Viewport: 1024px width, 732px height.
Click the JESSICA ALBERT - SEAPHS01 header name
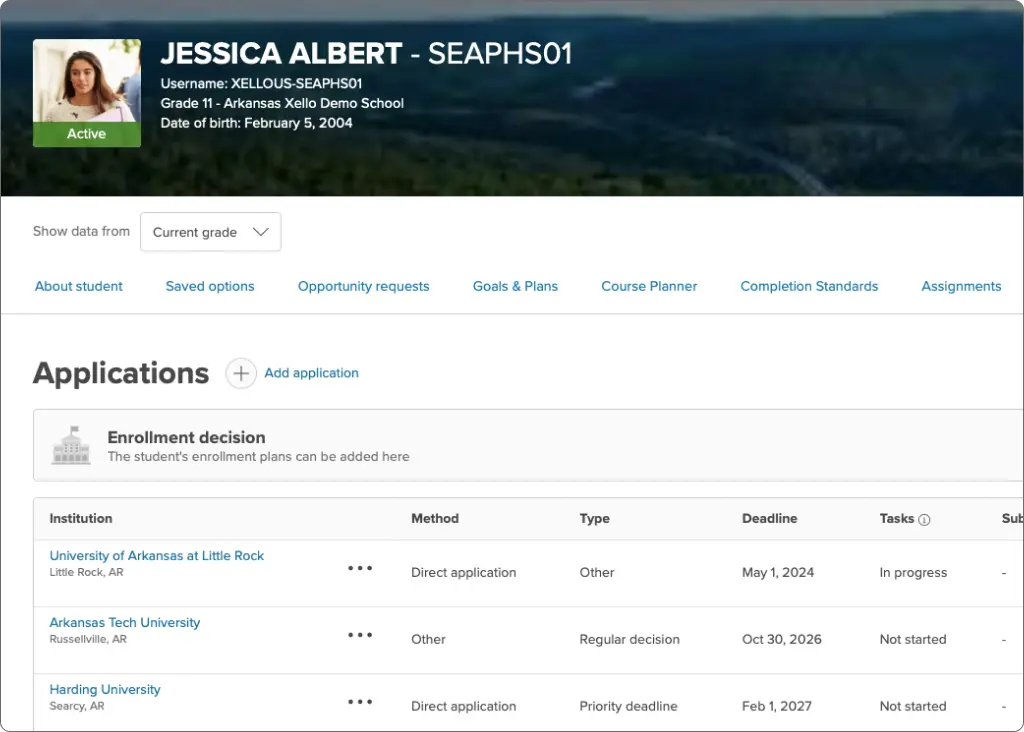366,54
